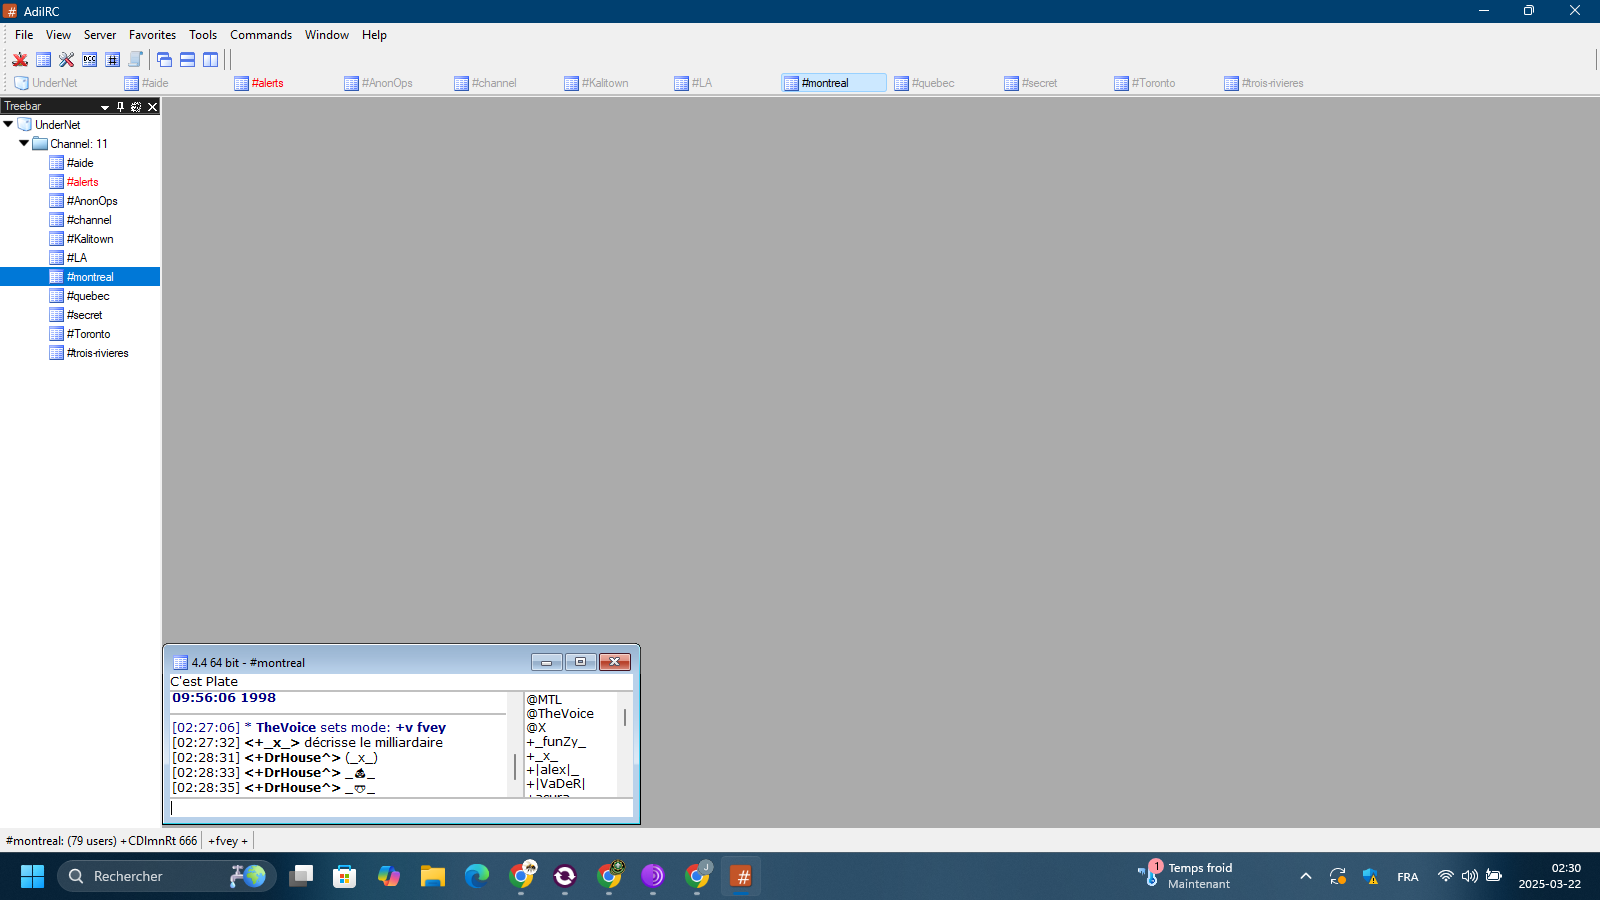Image resolution: width=1600 pixels, height=900 pixels.
Task: Minimize the #montreal child window
Action: point(546,662)
